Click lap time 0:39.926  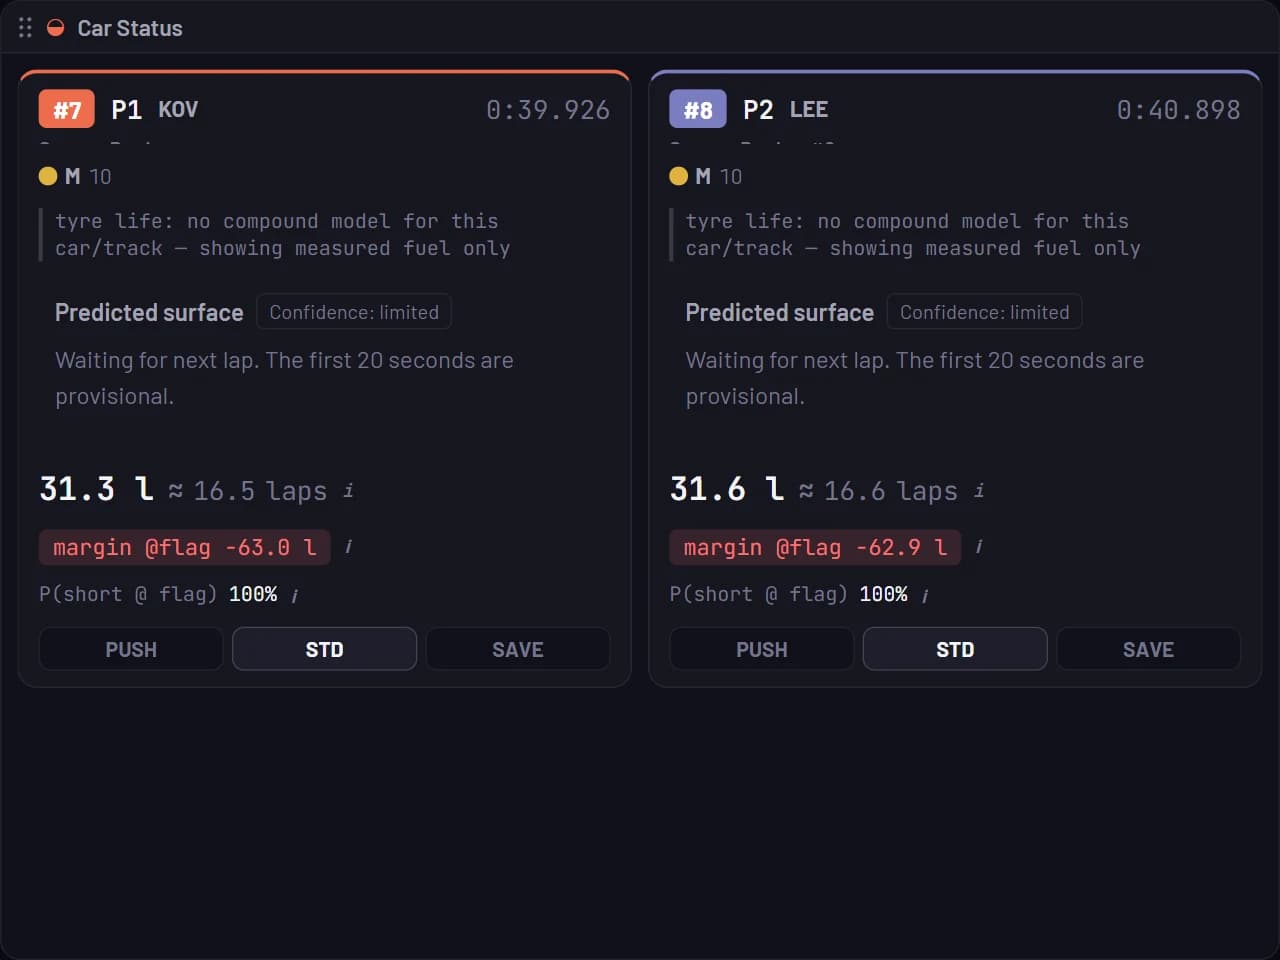coord(548,110)
